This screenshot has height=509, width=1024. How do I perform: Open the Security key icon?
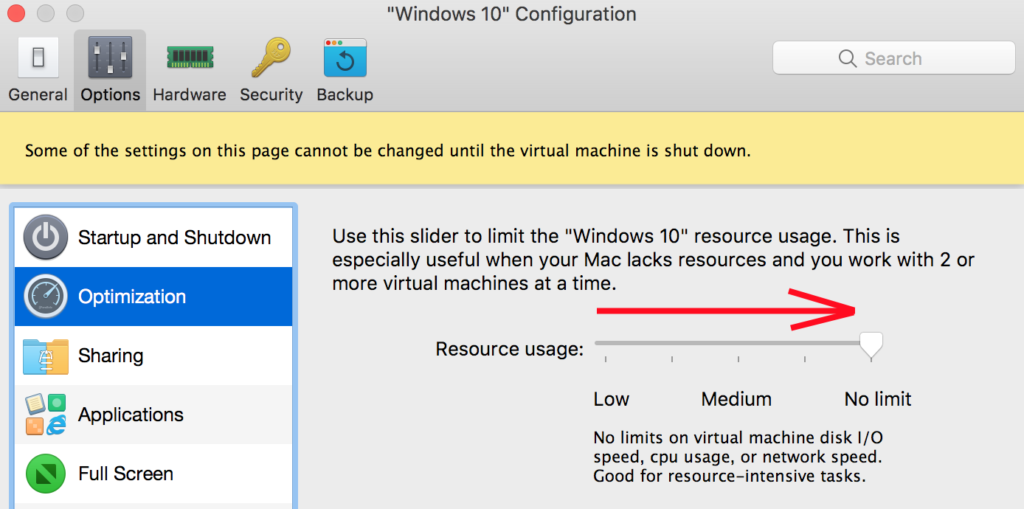coord(271,57)
